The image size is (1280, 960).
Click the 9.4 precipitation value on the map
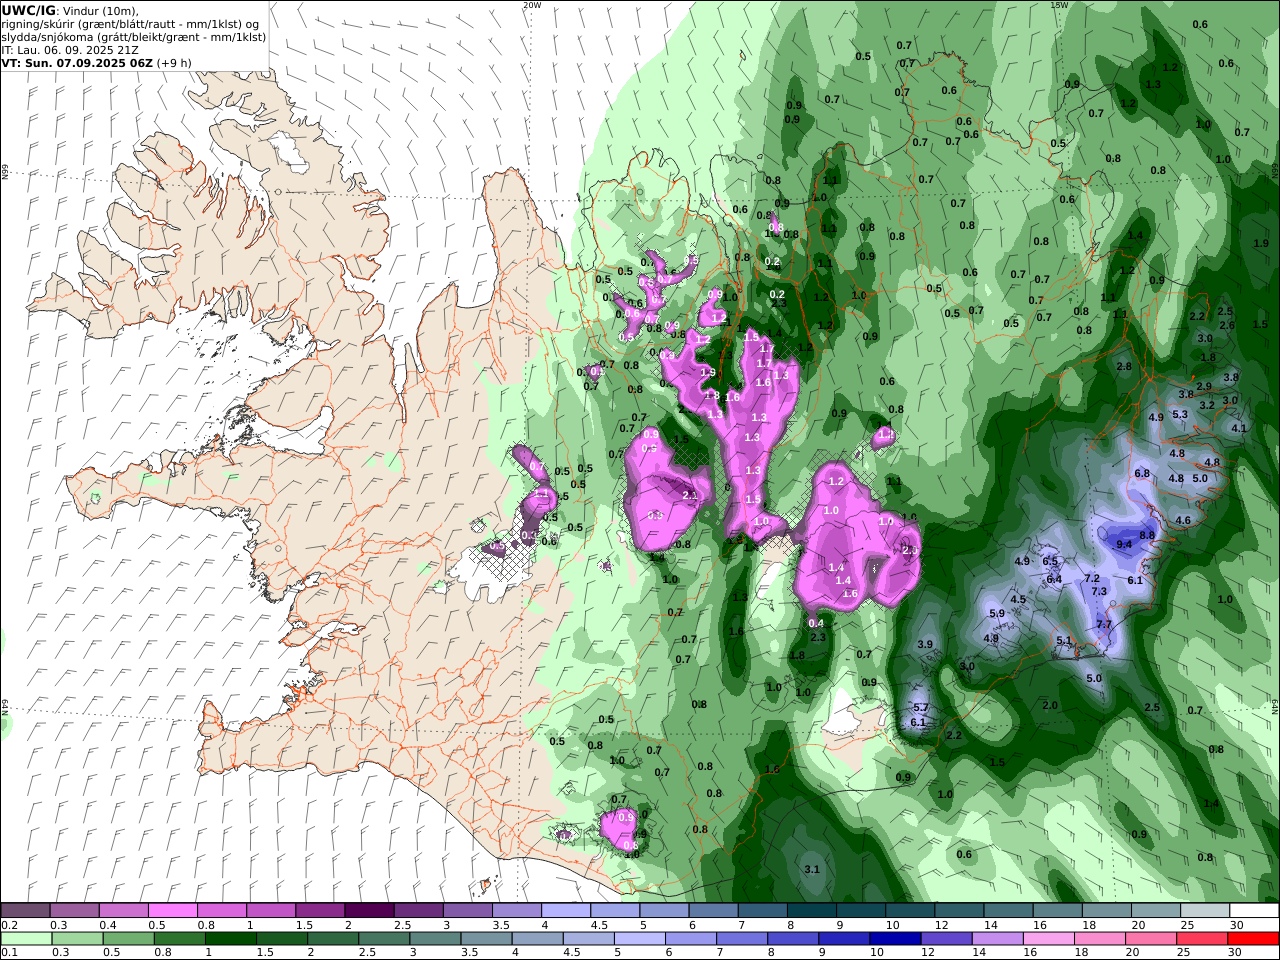[1124, 545]
